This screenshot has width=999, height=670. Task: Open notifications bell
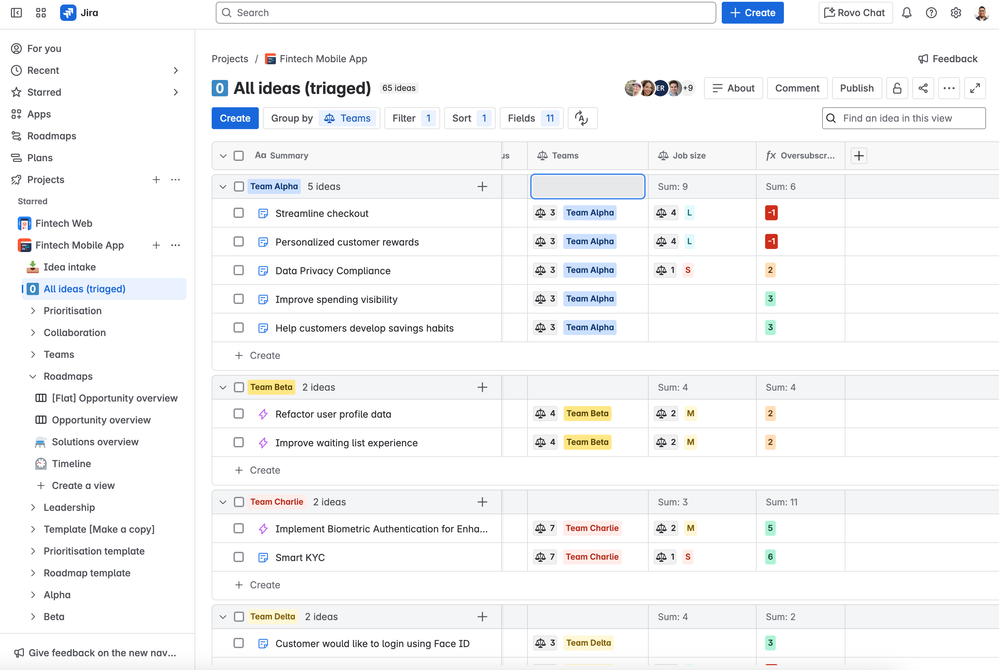click(907, 13)
